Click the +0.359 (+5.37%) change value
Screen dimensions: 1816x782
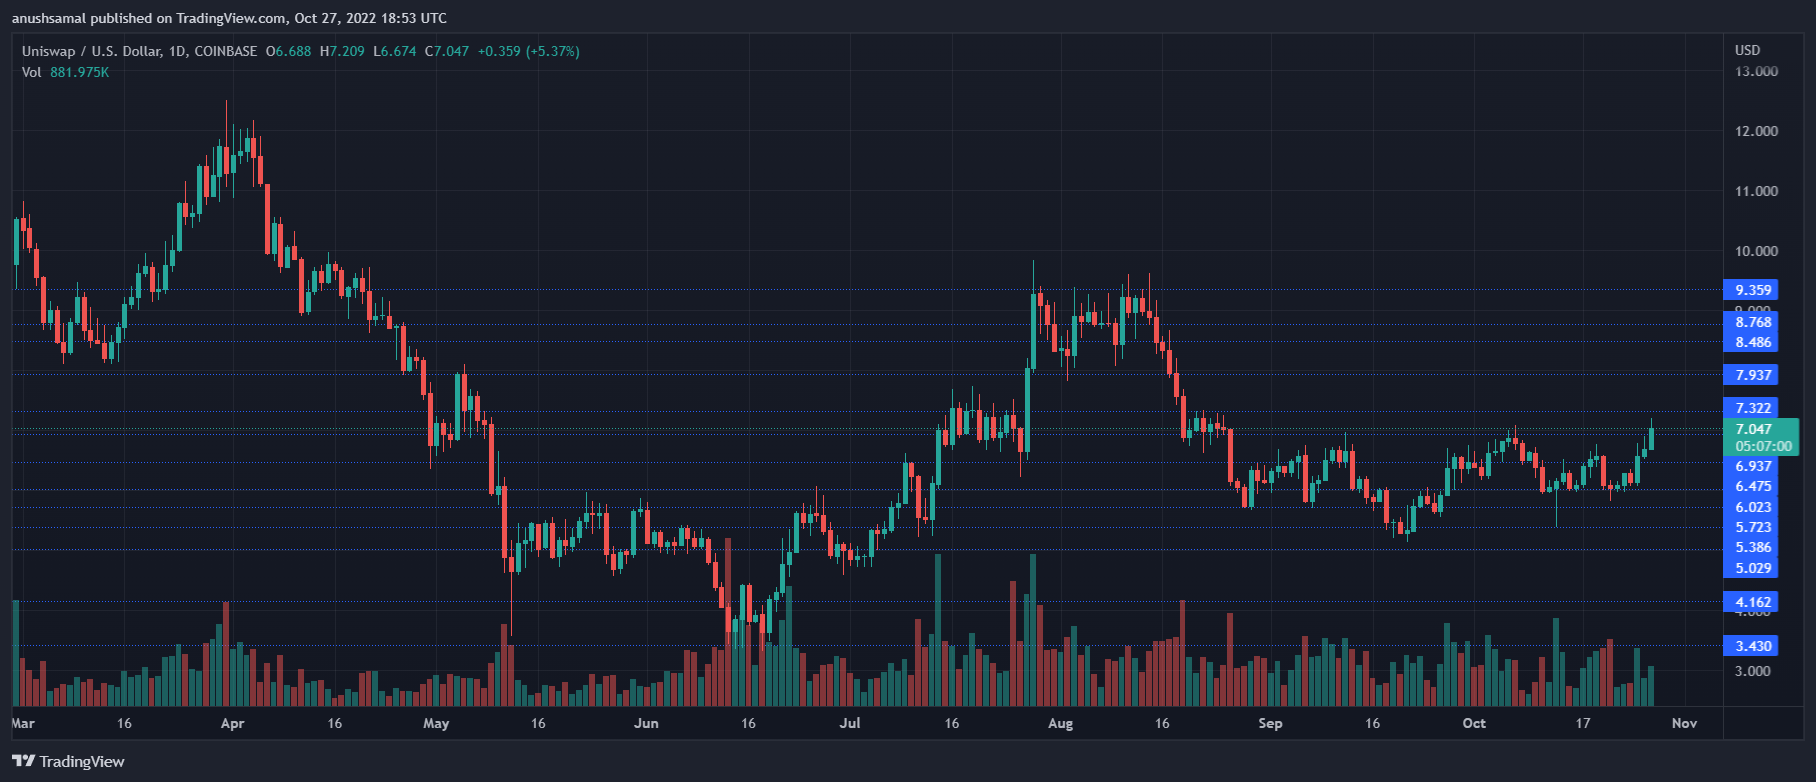[x=528, y=51]
